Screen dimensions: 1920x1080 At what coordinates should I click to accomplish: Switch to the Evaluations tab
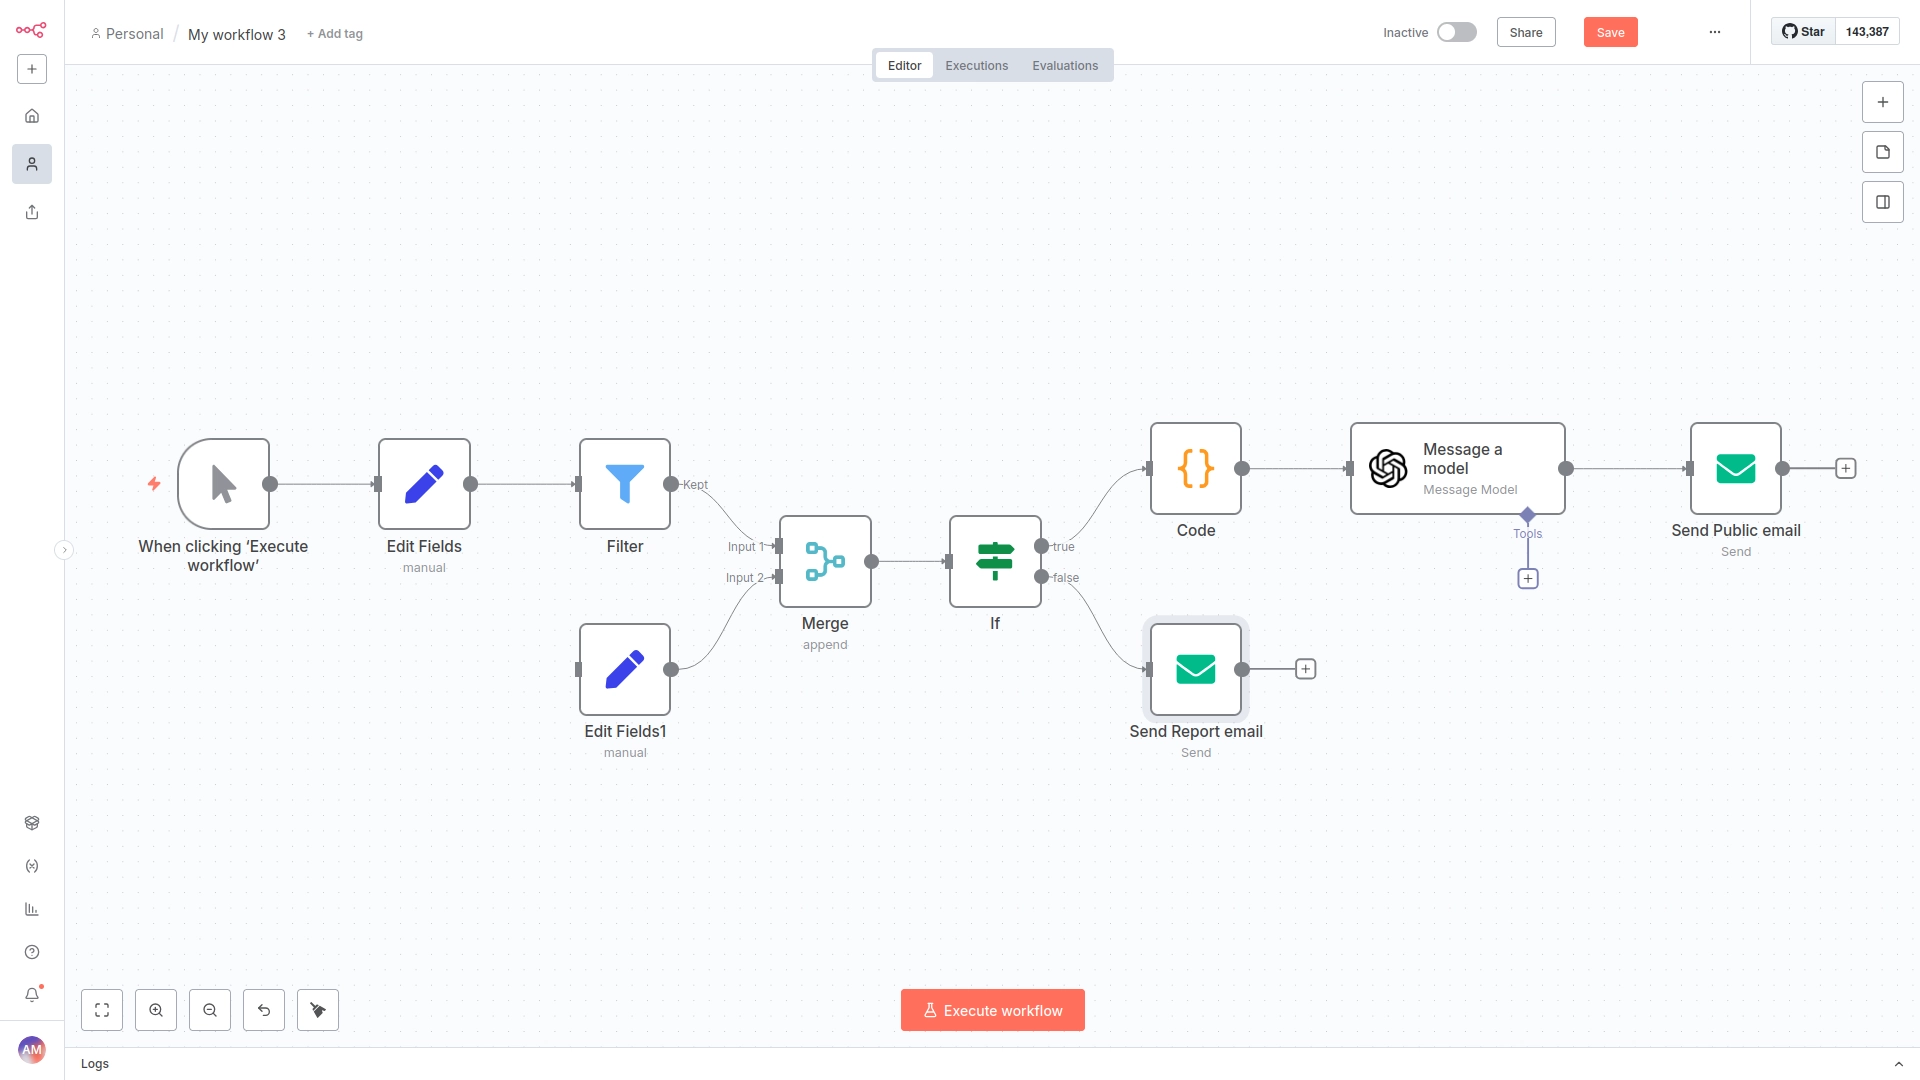(x=1065, y=66)
